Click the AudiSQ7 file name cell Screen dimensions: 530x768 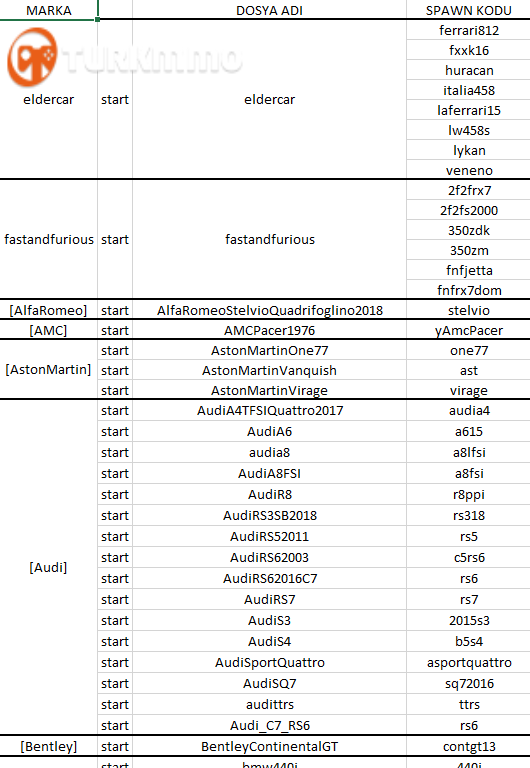point(269,684)
